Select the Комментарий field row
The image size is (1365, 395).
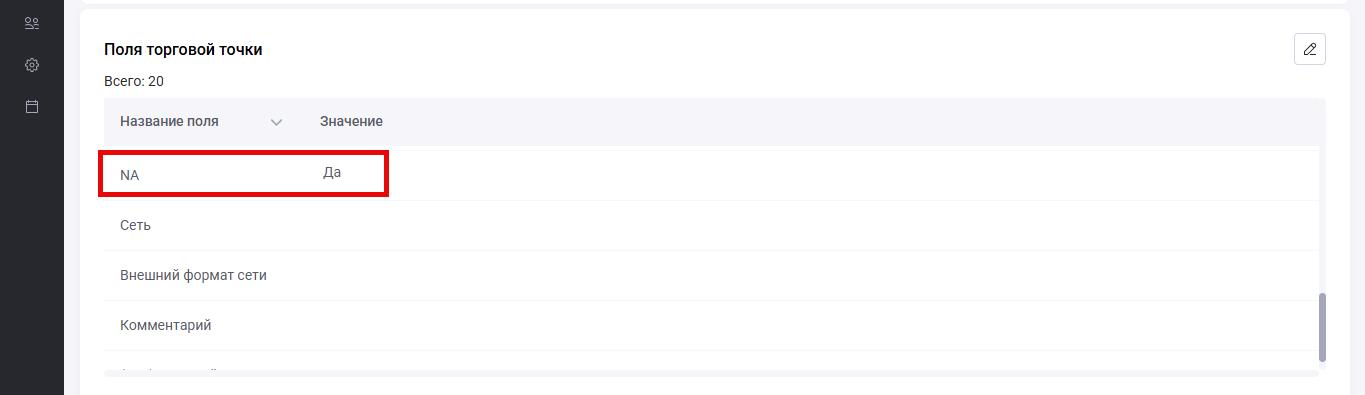[x=711, y=325]
